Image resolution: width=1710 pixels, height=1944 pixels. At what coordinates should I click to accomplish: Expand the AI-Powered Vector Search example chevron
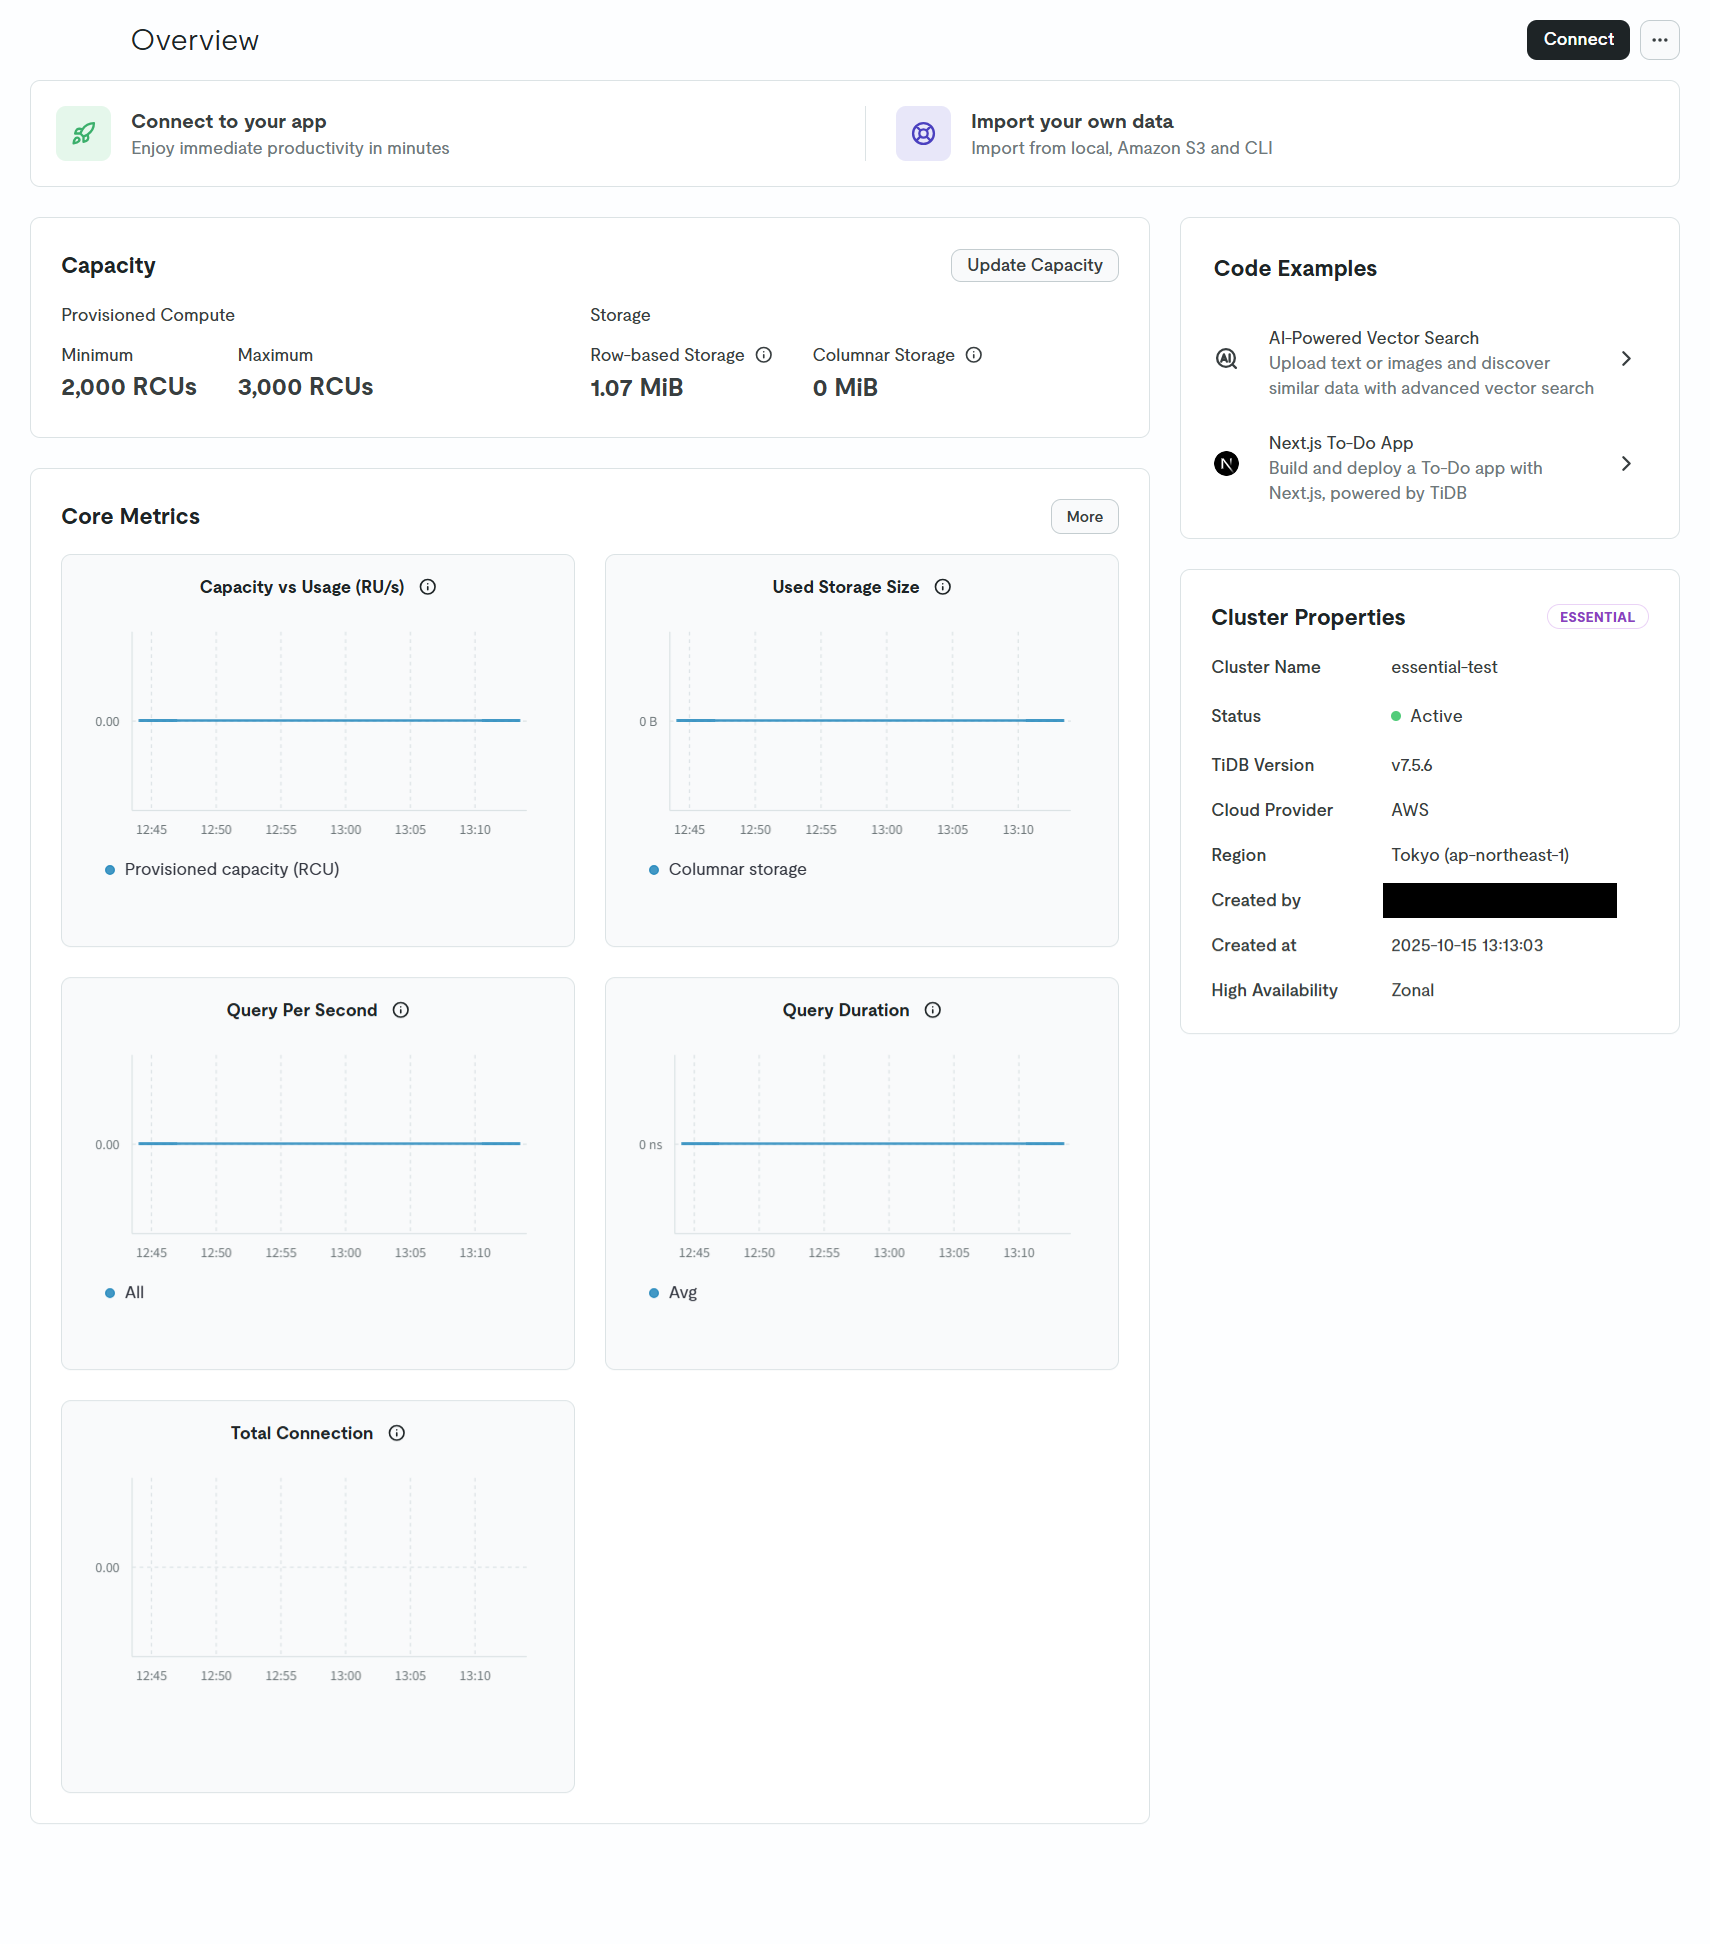coord(1626,359)
